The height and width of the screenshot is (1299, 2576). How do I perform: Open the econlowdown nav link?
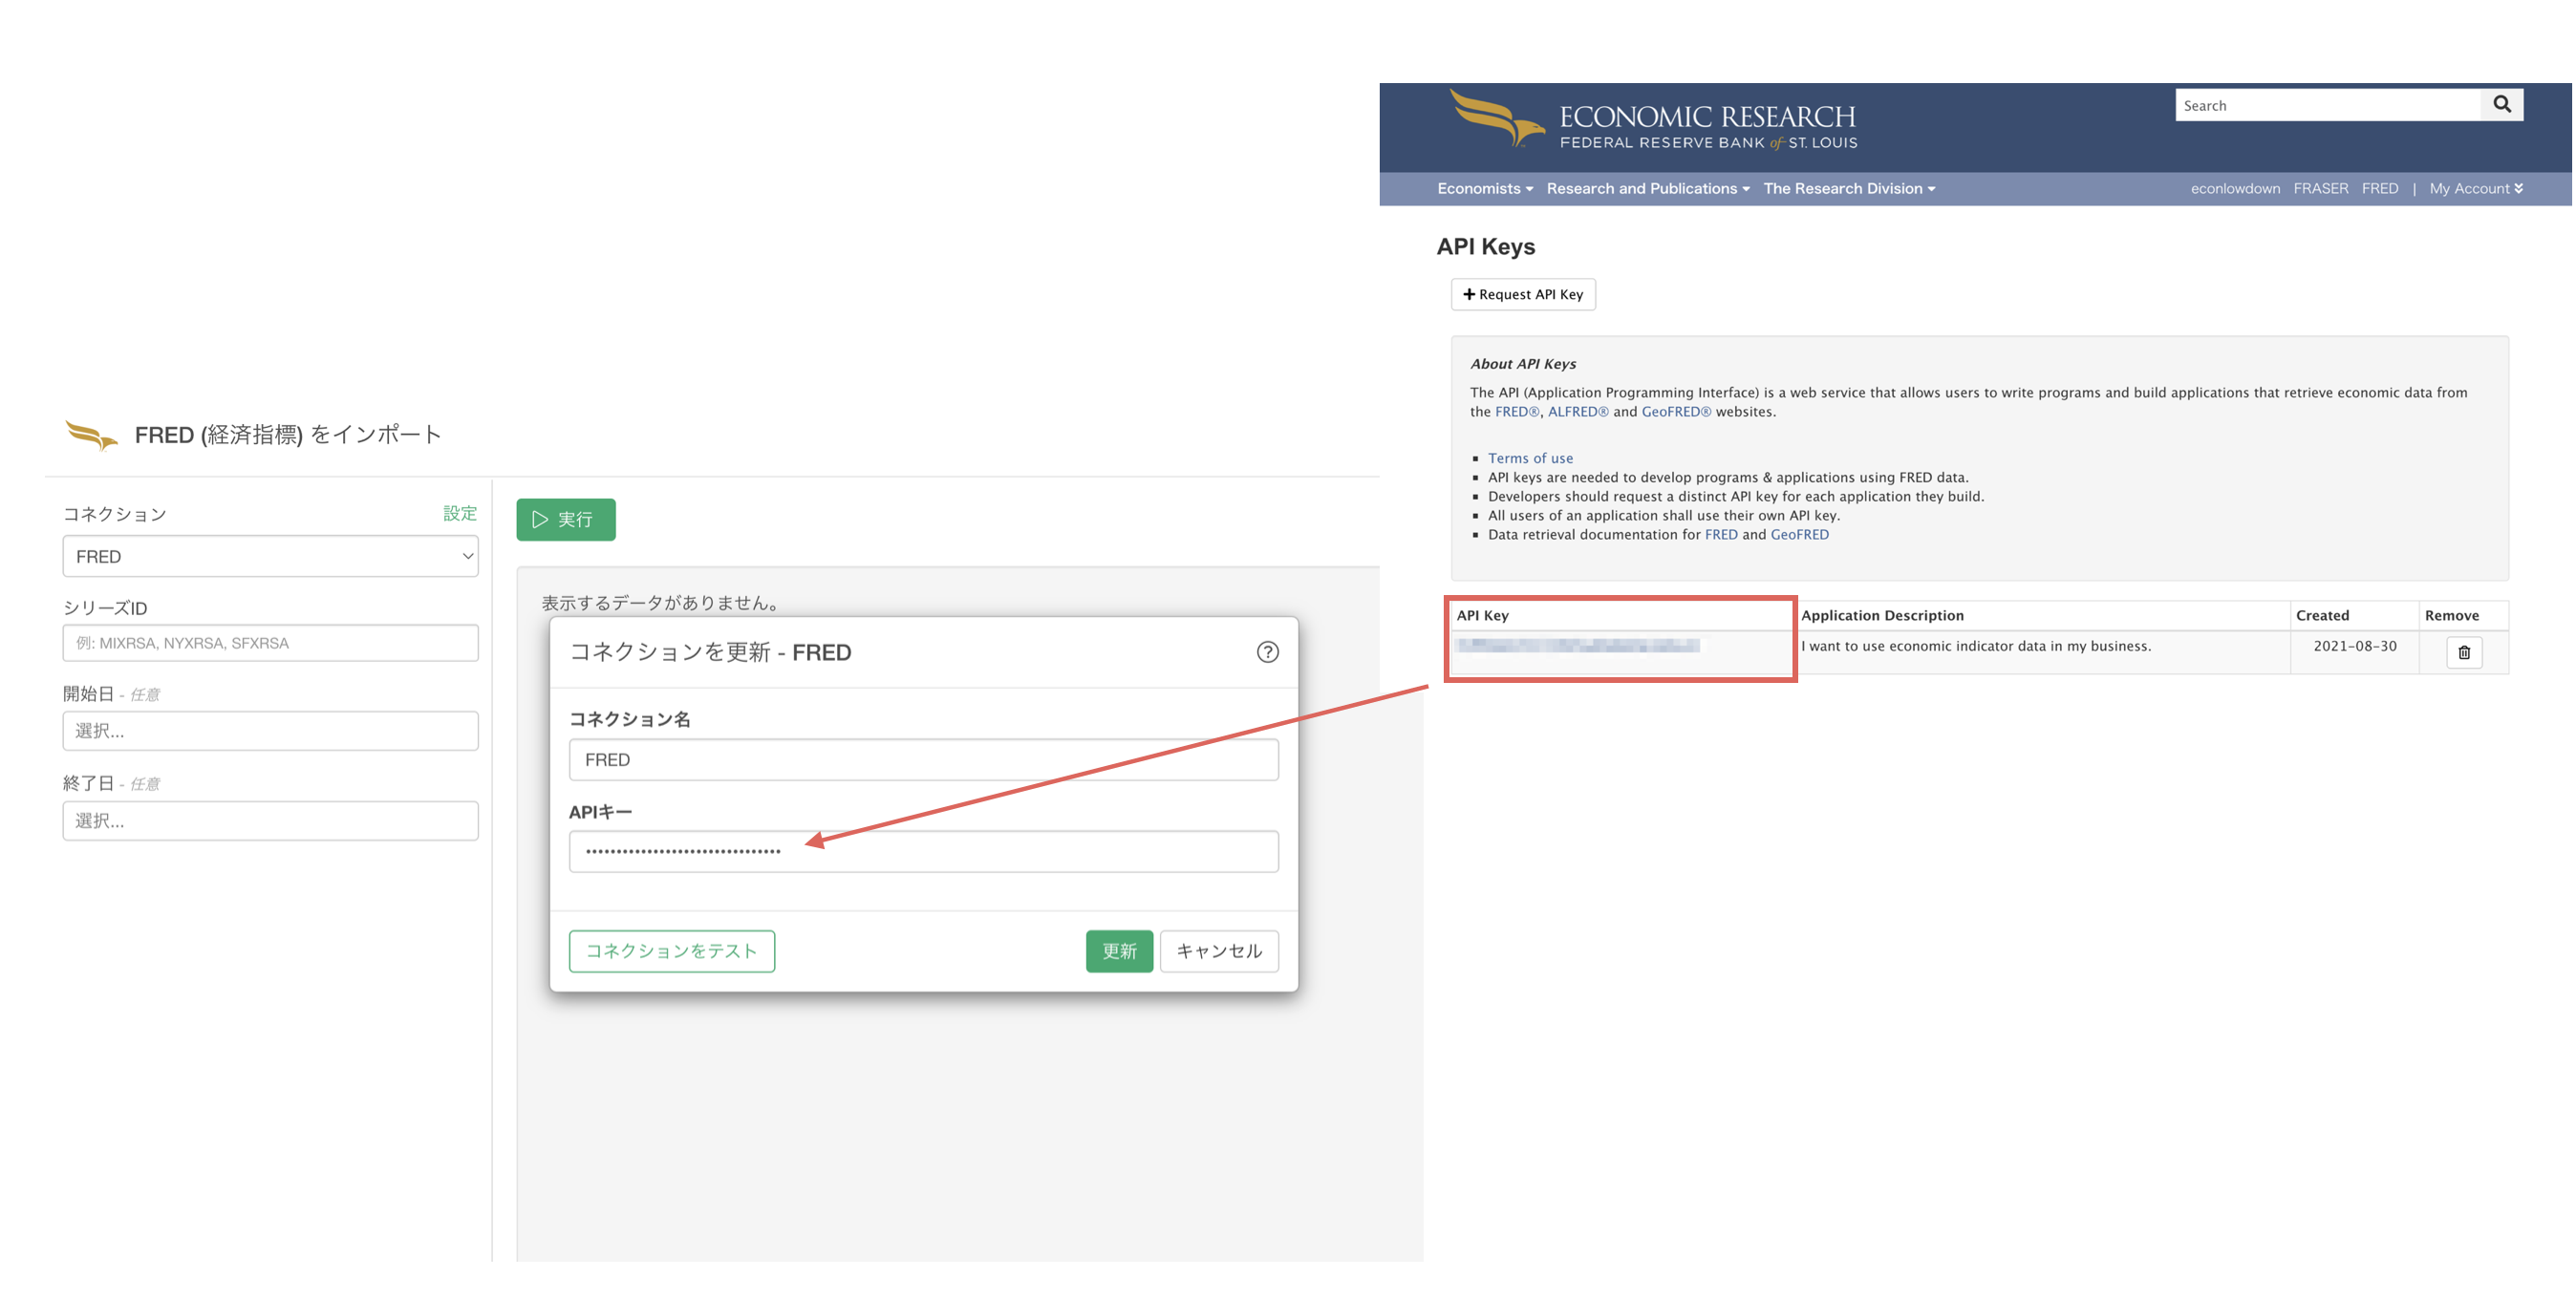click(2235, 188)
